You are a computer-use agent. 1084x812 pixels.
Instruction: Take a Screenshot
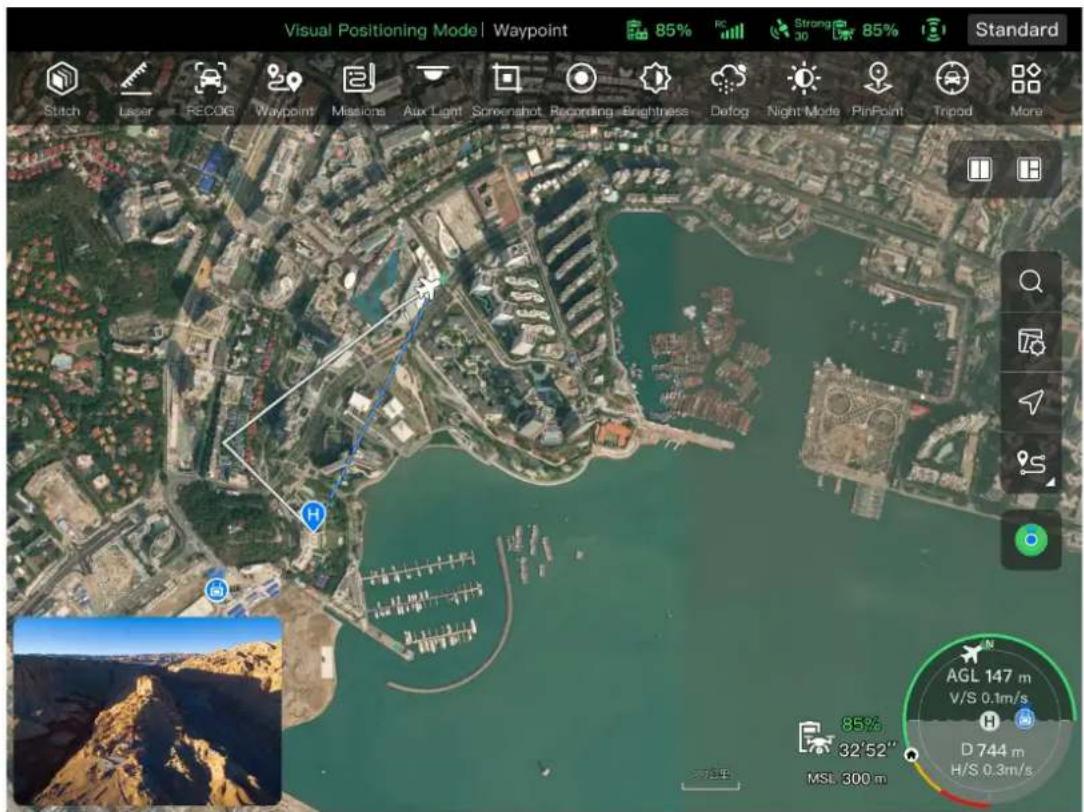[507, 89]
